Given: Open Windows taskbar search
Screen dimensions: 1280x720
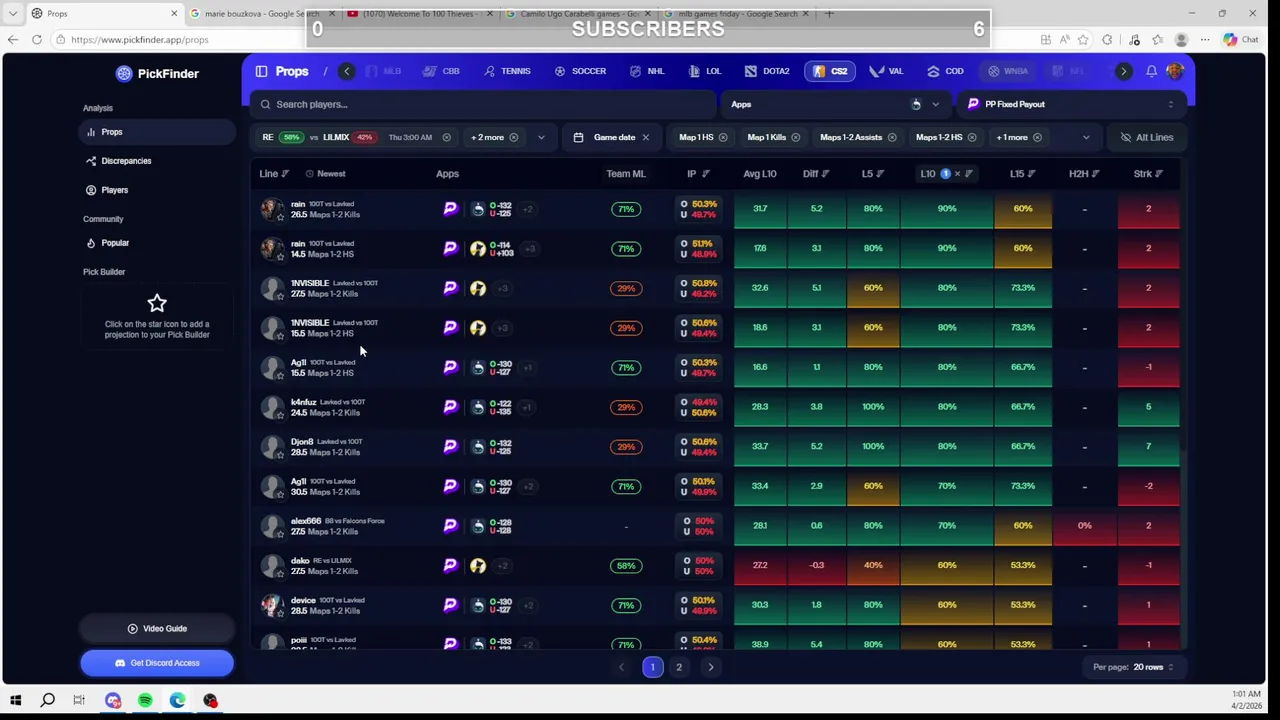Looking at the screenshot, I should tap(47, 701).
